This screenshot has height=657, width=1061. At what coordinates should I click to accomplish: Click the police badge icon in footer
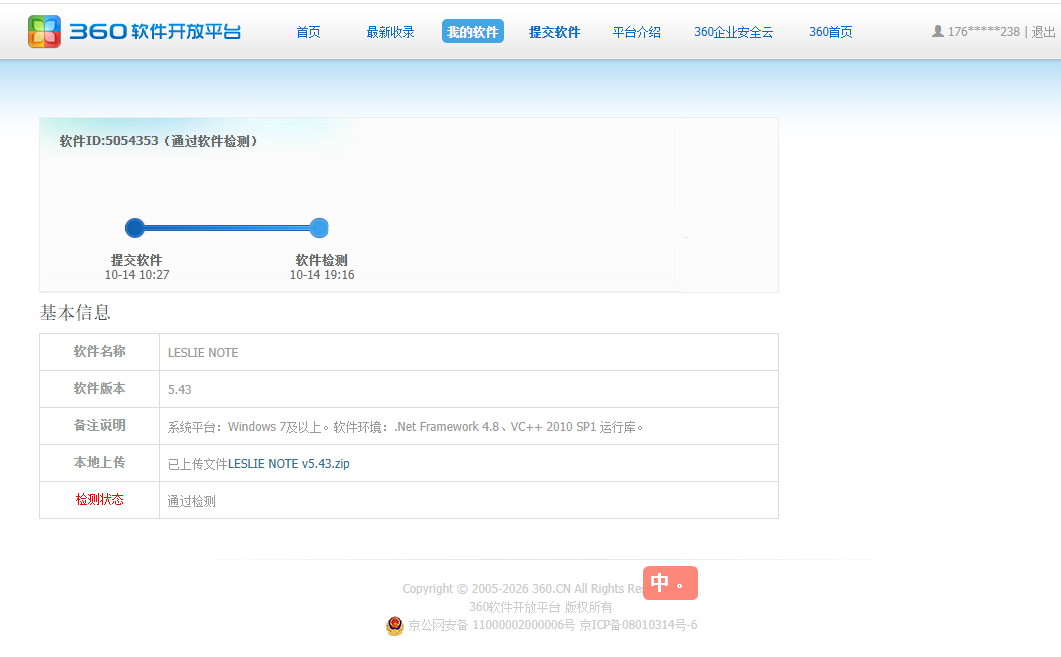click(394, 625)
